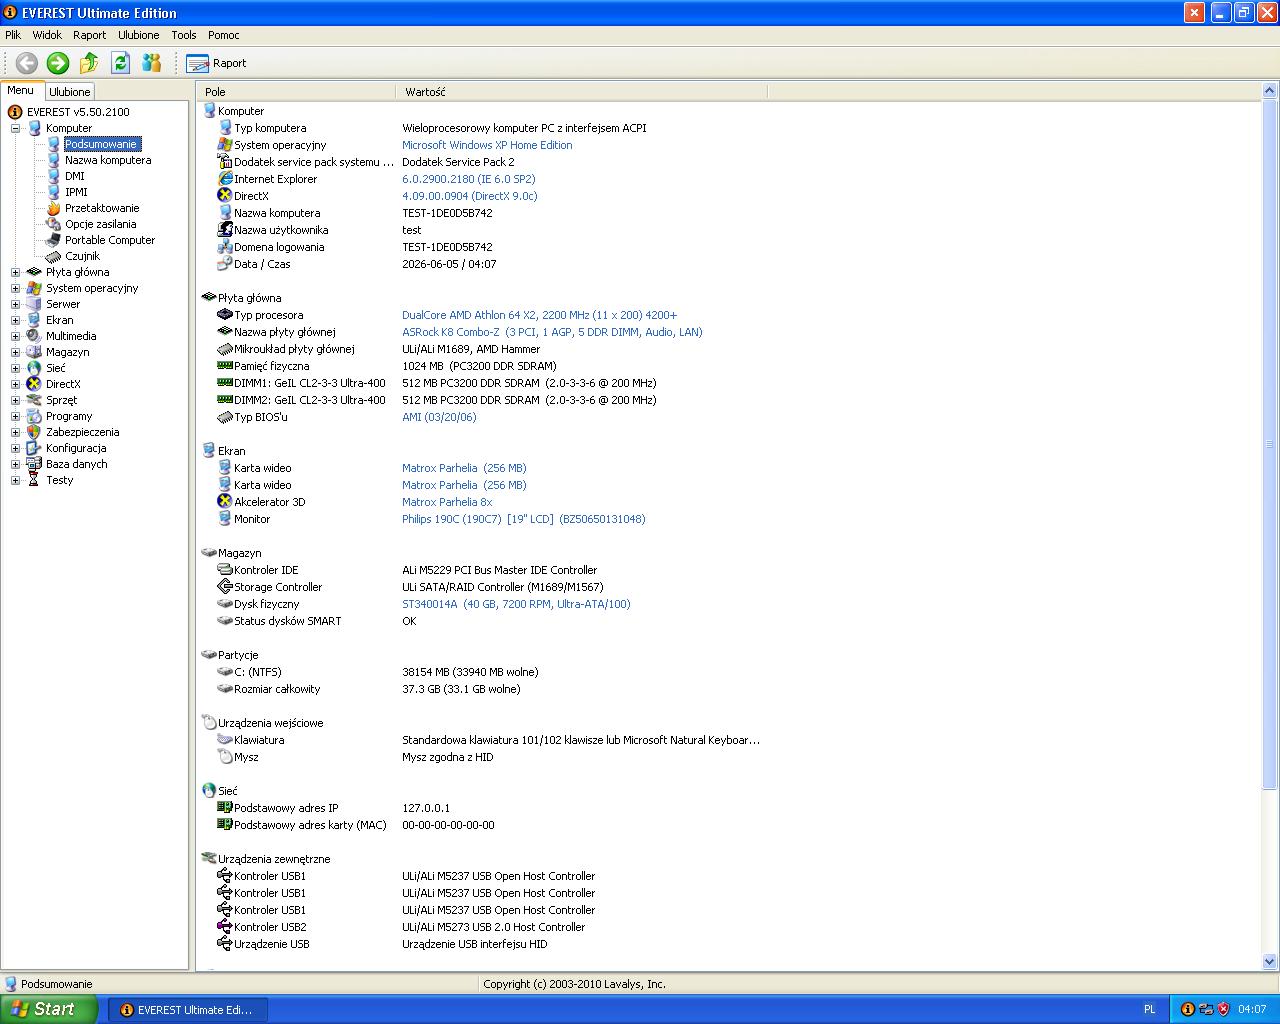Click the Kontroler USB2 icon
The height and width of the screenshot is (1024, 1280).
coord(225,927)
